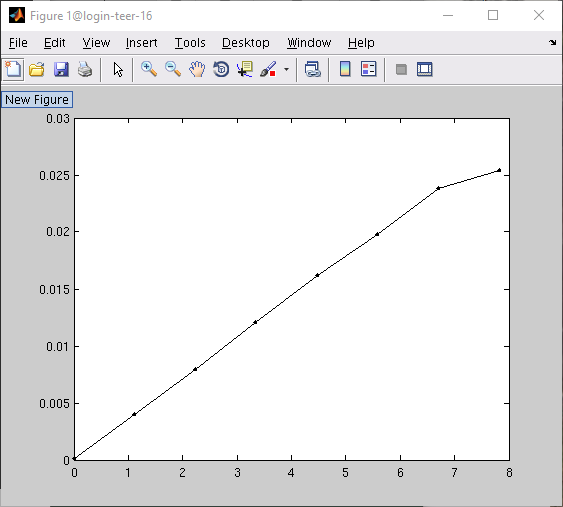The height and width of the screenshot is (507, 563).
Task: Enable the Pan hand tool
Action: point(197,69)
